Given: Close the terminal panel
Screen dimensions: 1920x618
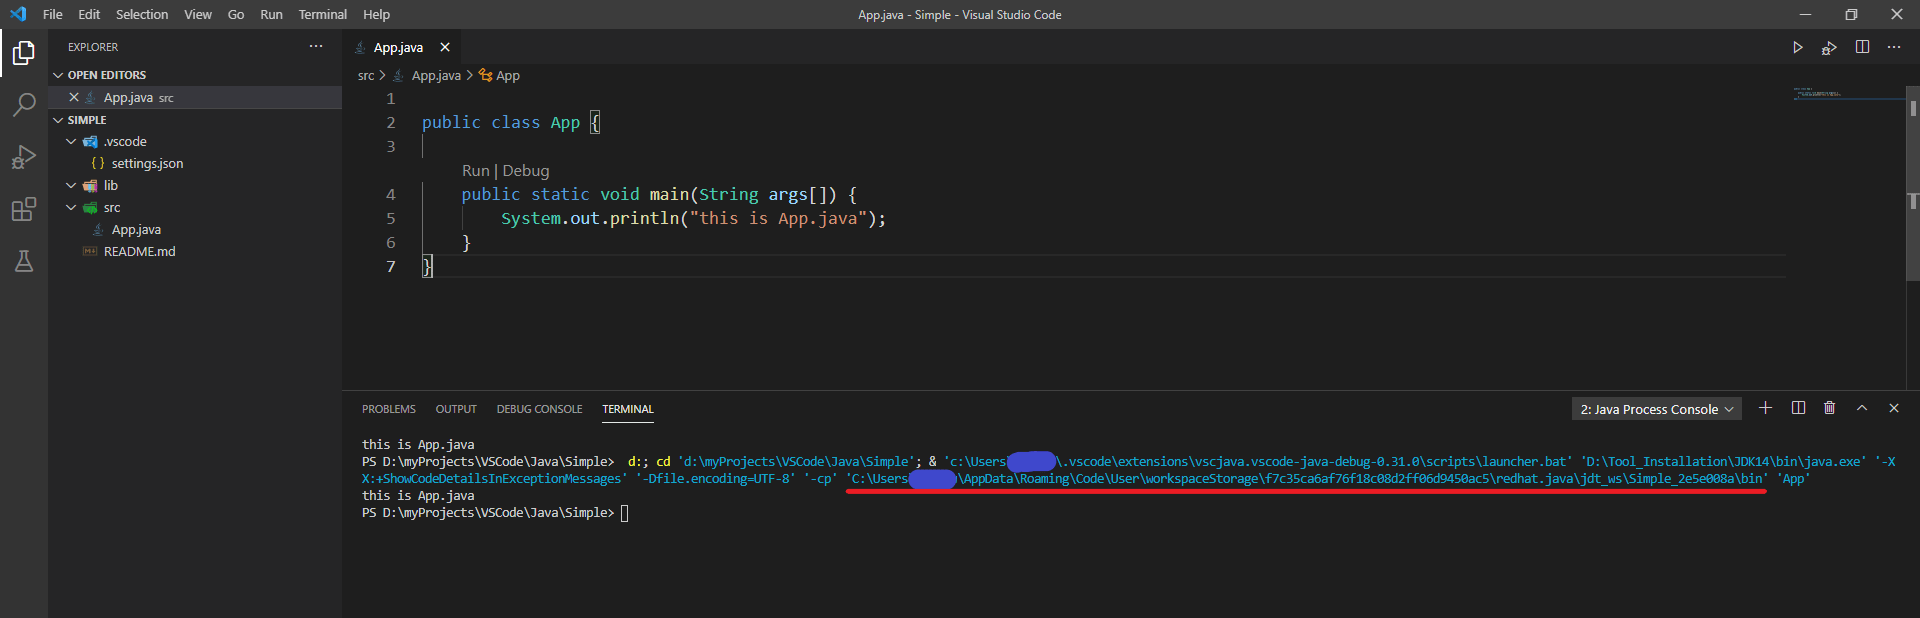Looking at the screenshot, I should click(x=1894, y=408).
